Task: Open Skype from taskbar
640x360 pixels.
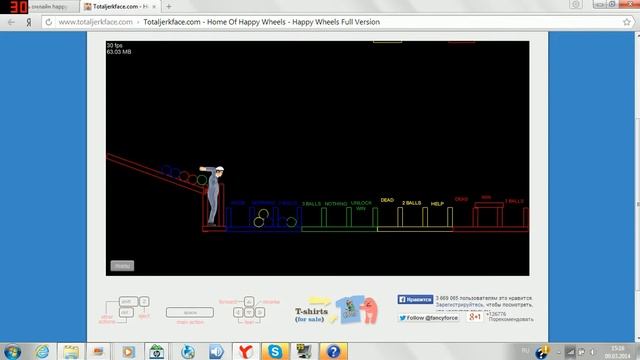Action: coord(275,352)
